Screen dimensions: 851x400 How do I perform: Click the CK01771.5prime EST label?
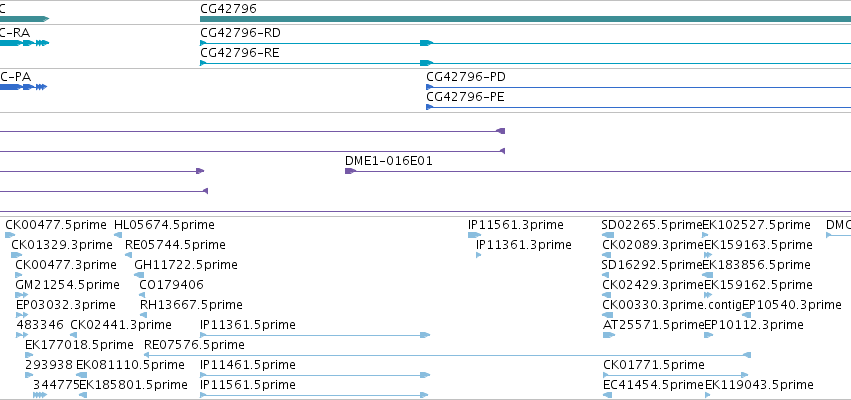[653, 365]
